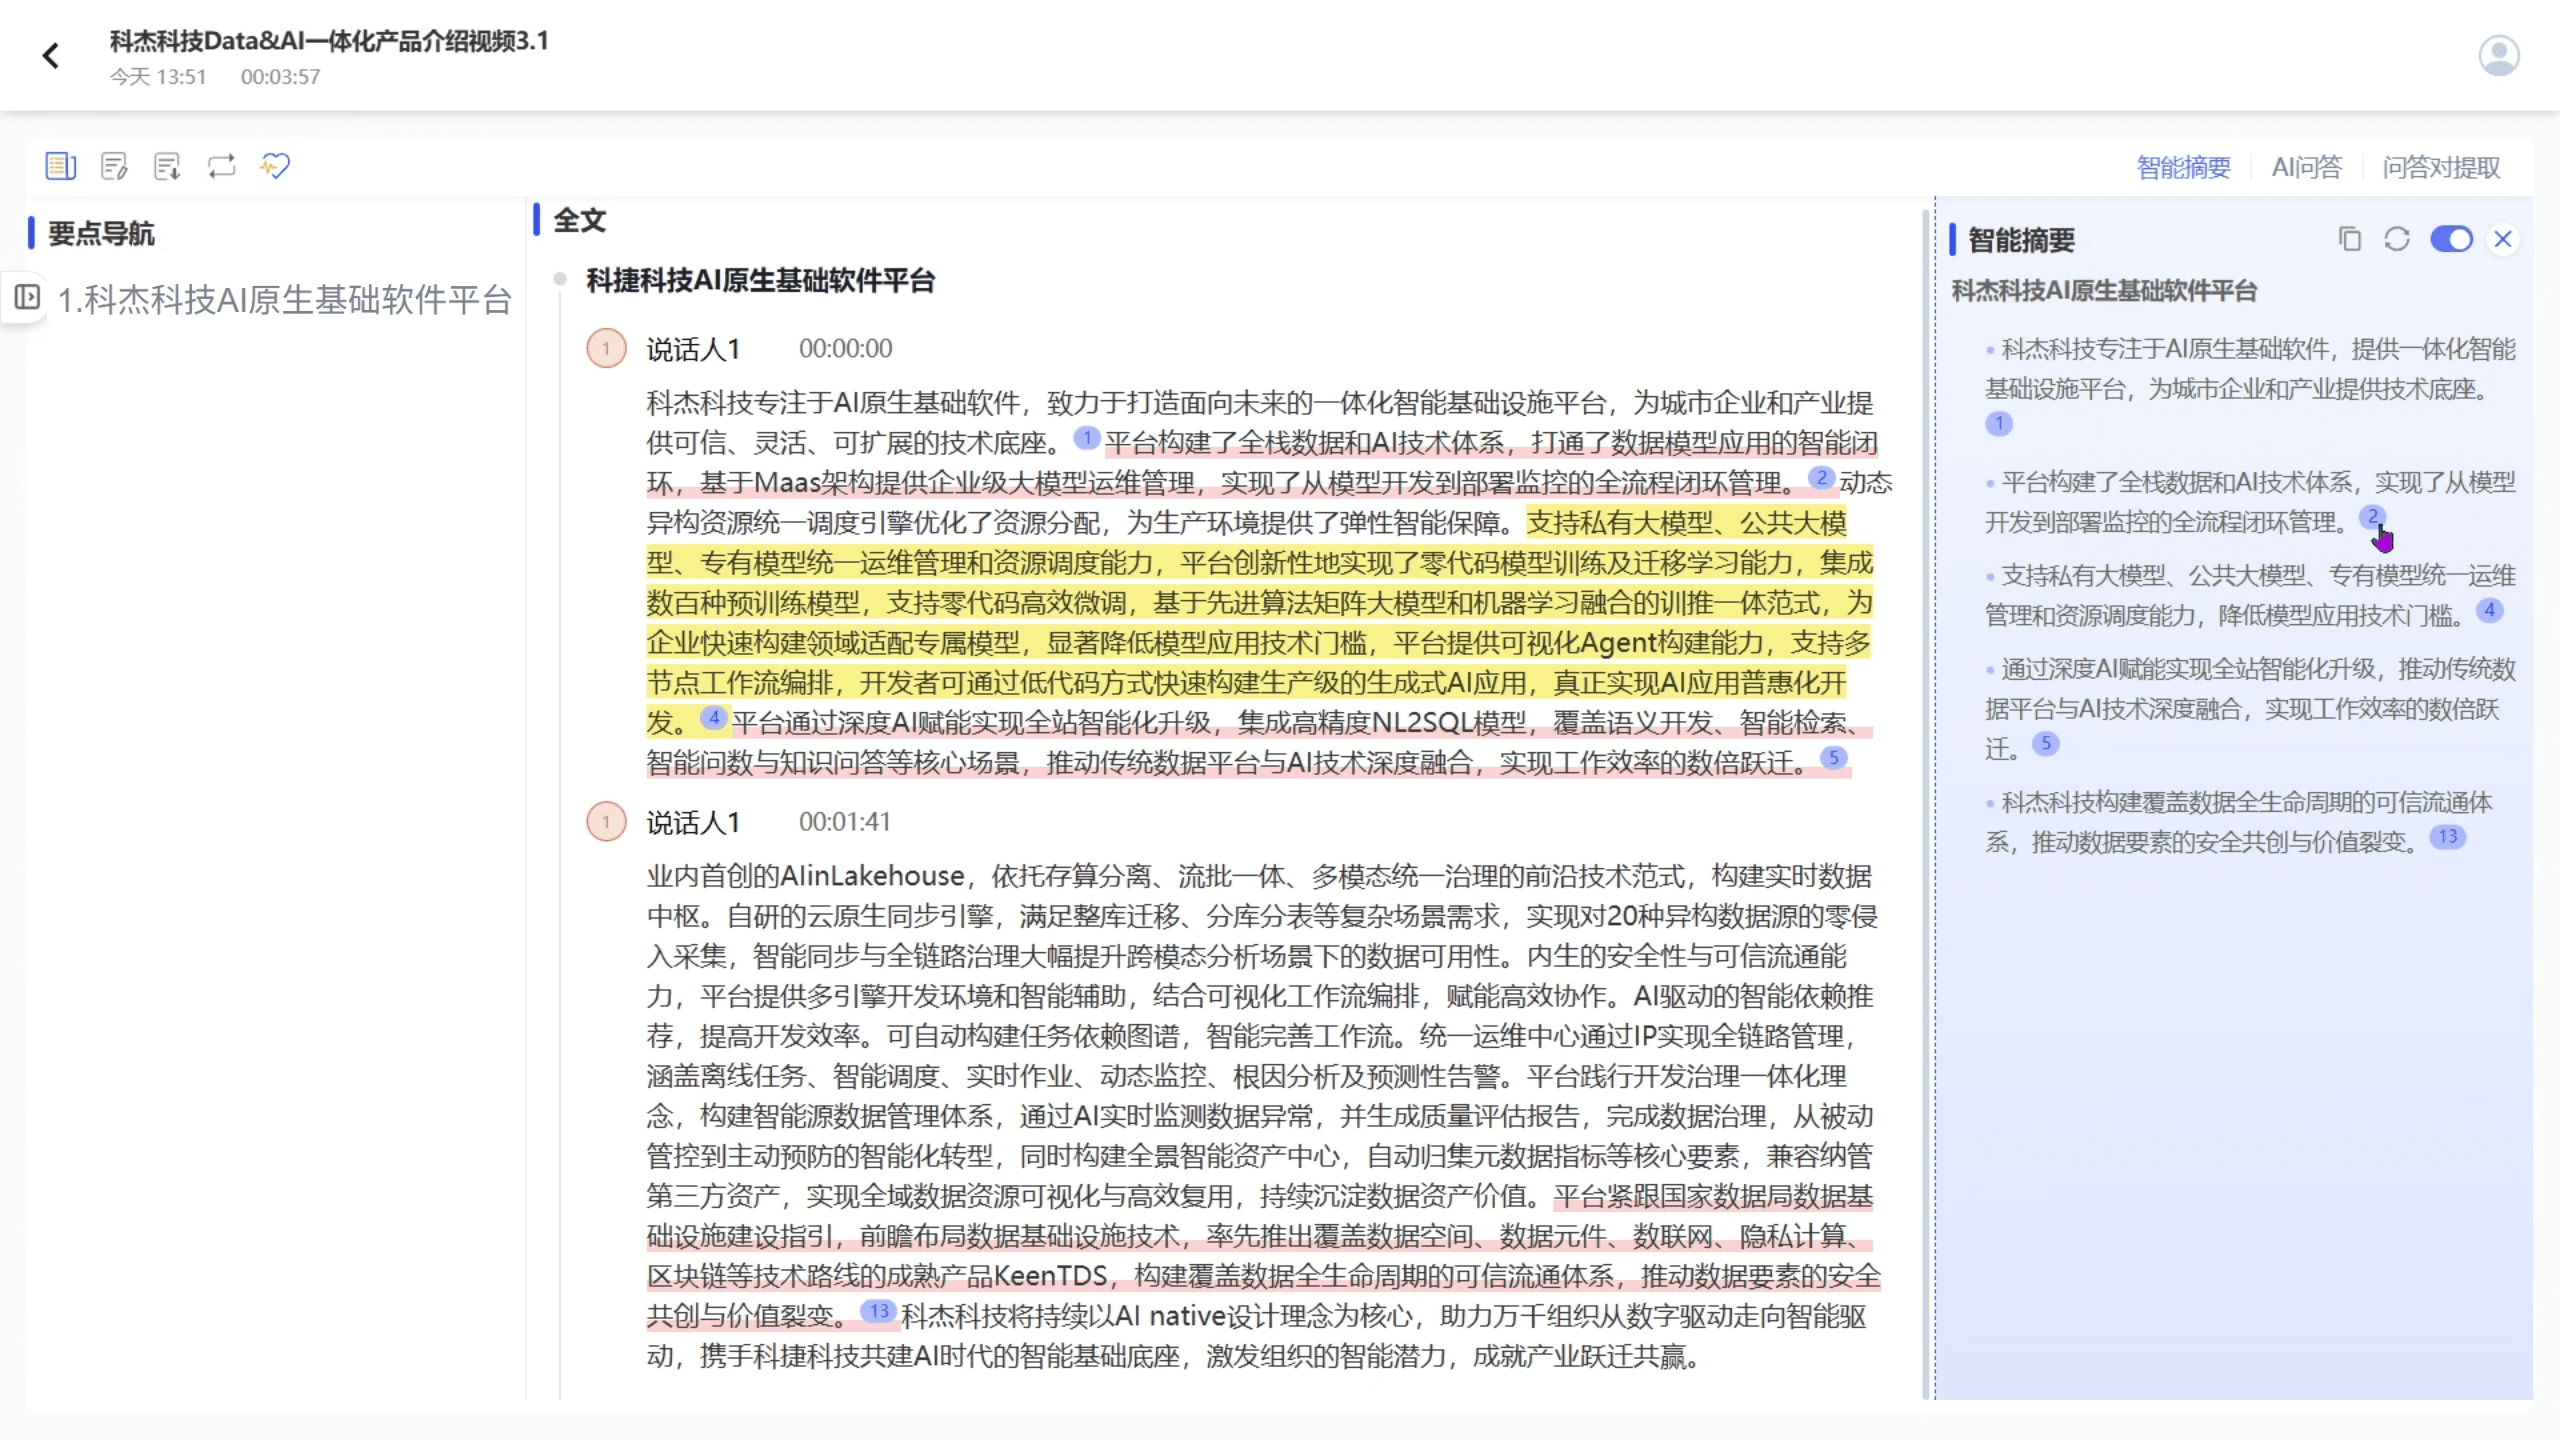The width and height of the screenshot is (2560, 1440).
Task: Copy the 智能摘要 summary content
Action: click(2349, 240)
